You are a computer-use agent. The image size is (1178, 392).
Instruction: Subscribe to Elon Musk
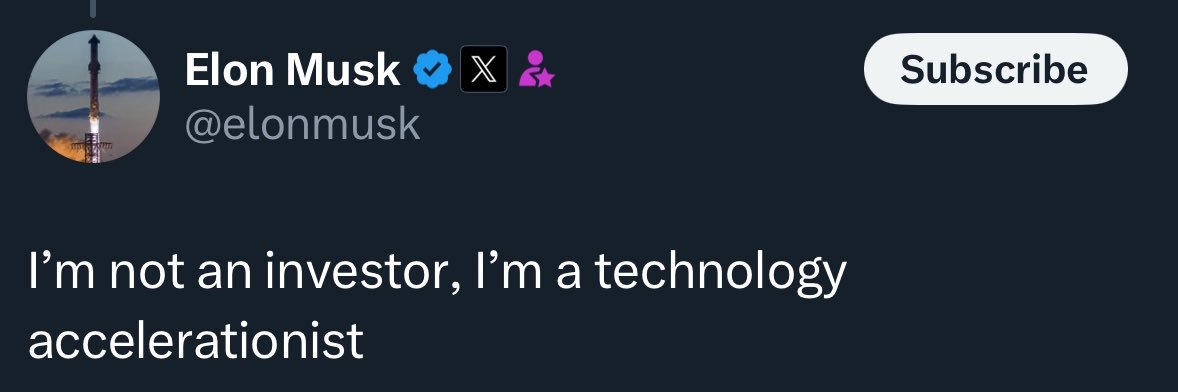[x=995, y=69]
